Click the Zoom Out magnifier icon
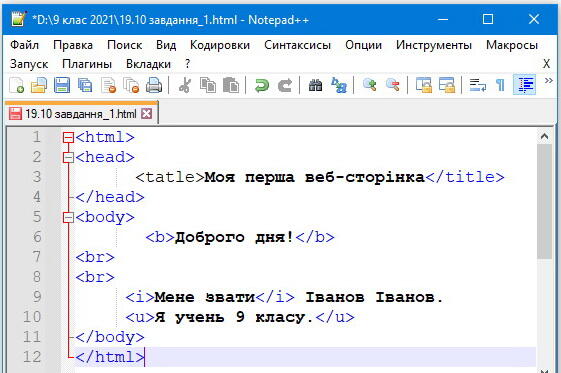561x373 pixels. 393,85
